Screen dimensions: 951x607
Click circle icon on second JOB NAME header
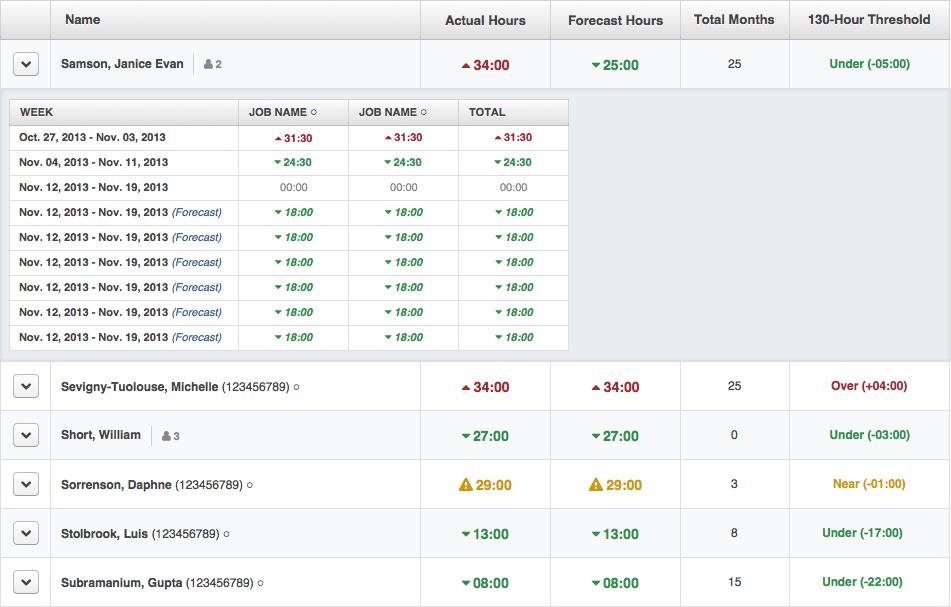(x=423, y=112)
